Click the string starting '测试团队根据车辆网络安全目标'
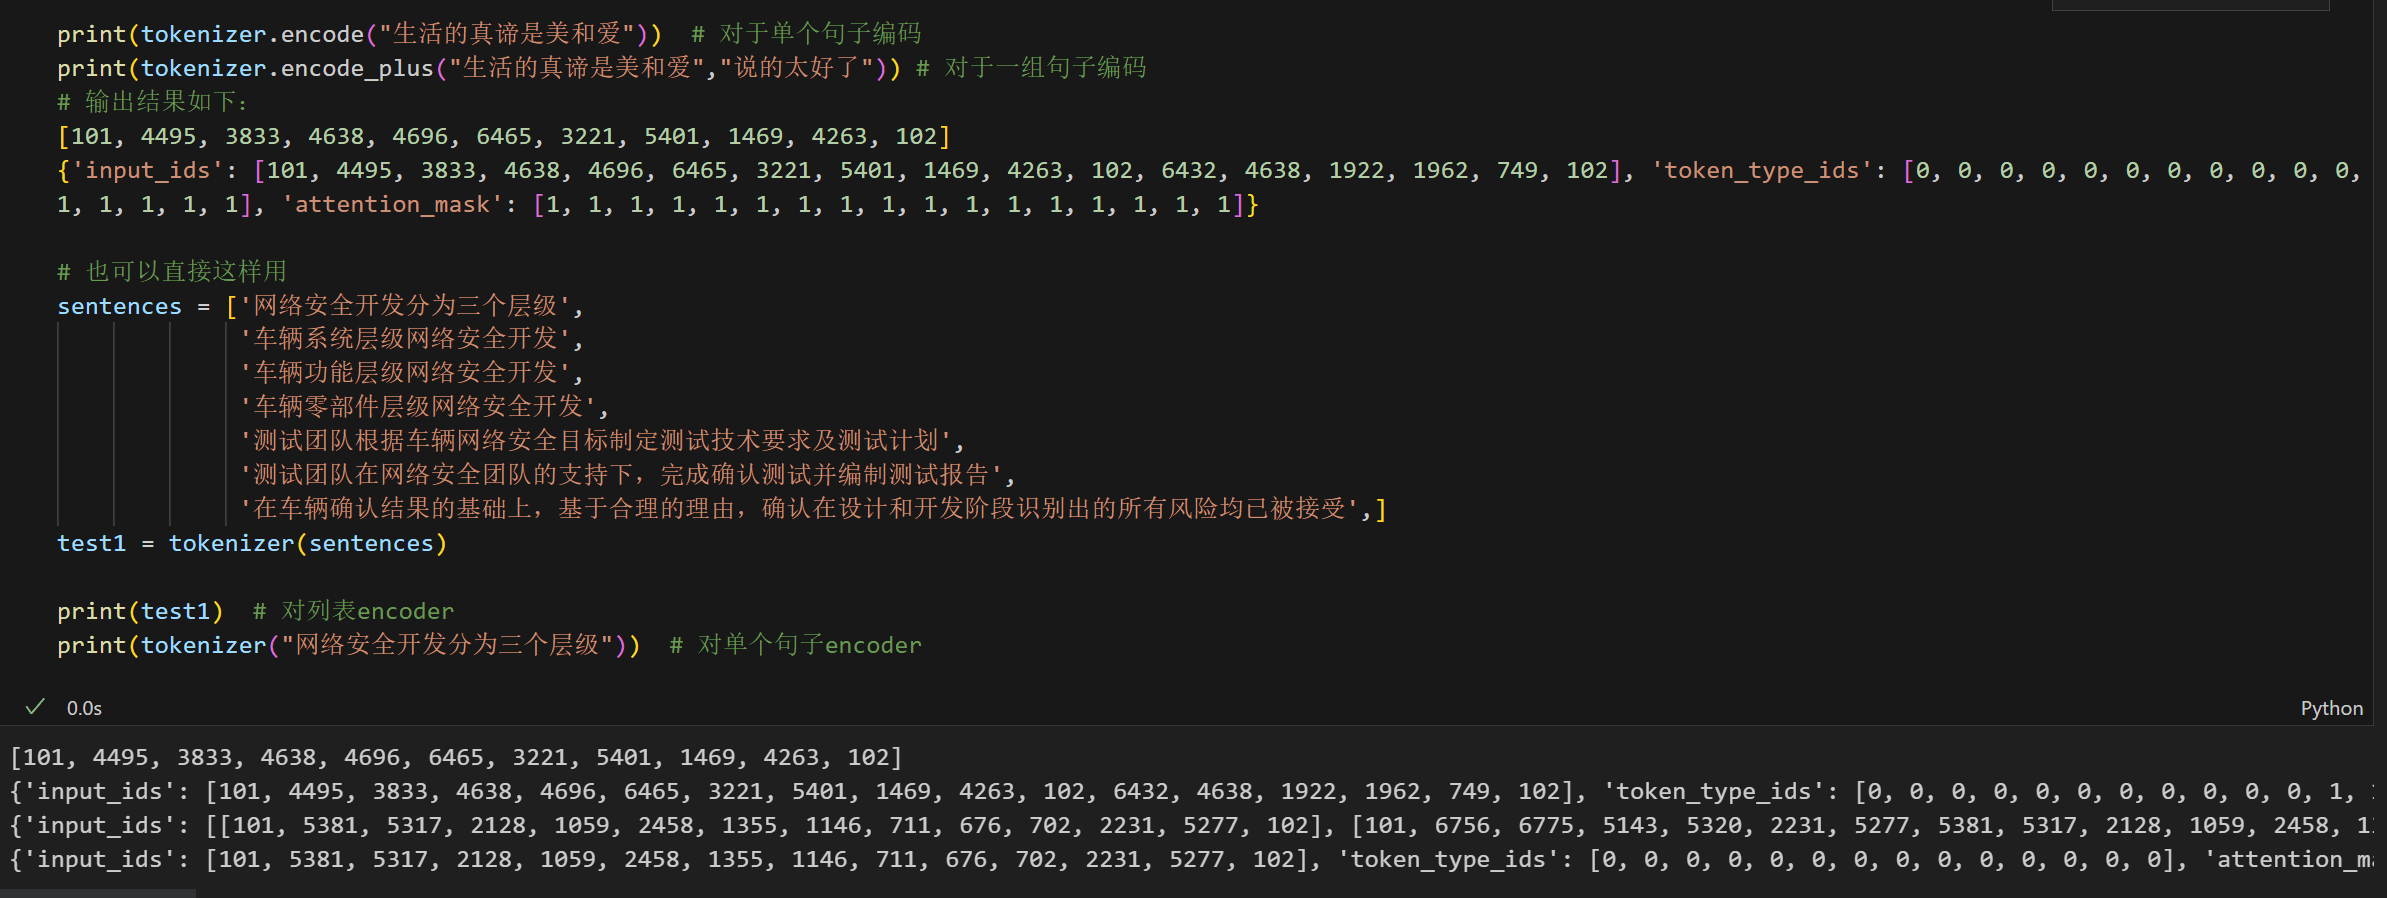 click(x=596, y=441)
